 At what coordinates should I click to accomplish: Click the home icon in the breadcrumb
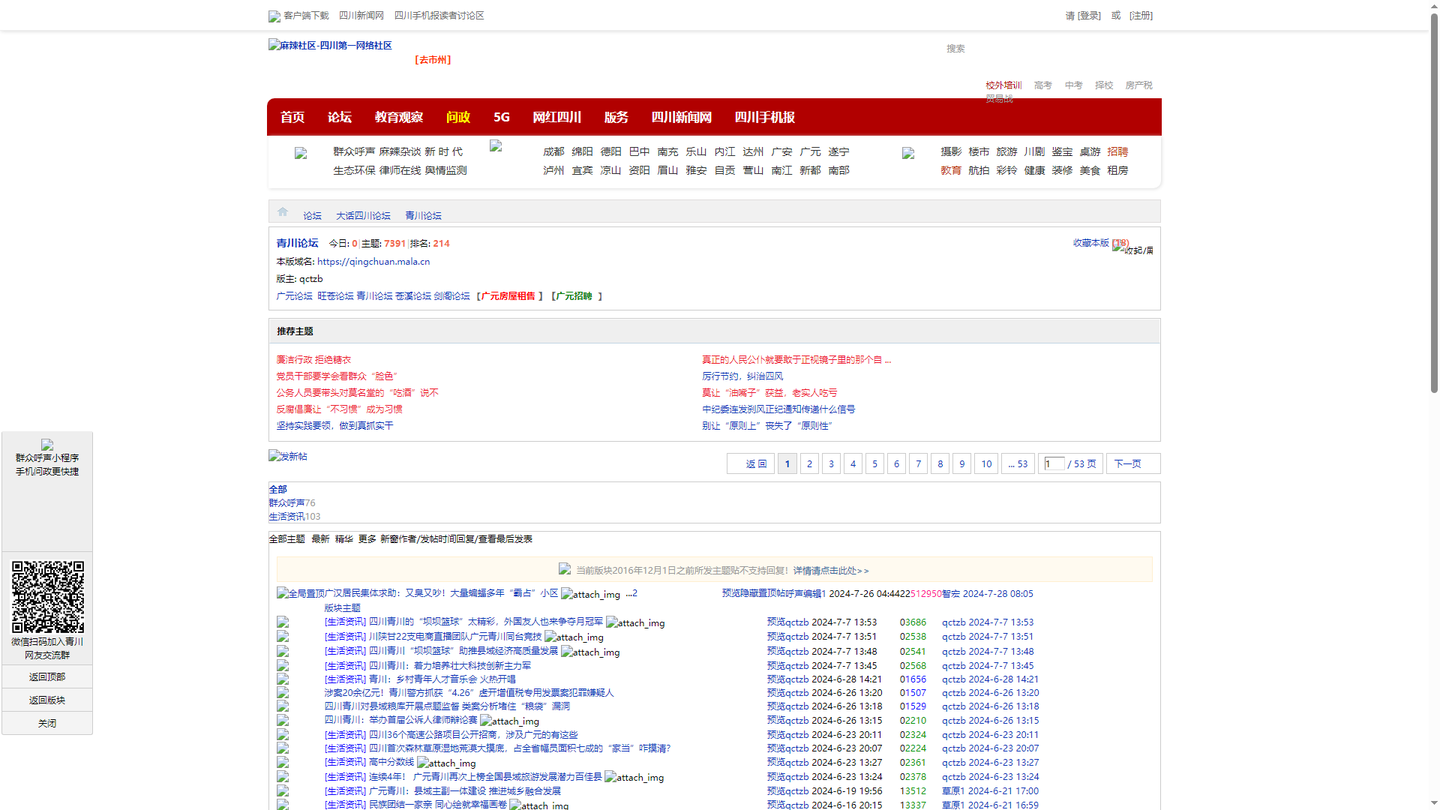point(283,212)
